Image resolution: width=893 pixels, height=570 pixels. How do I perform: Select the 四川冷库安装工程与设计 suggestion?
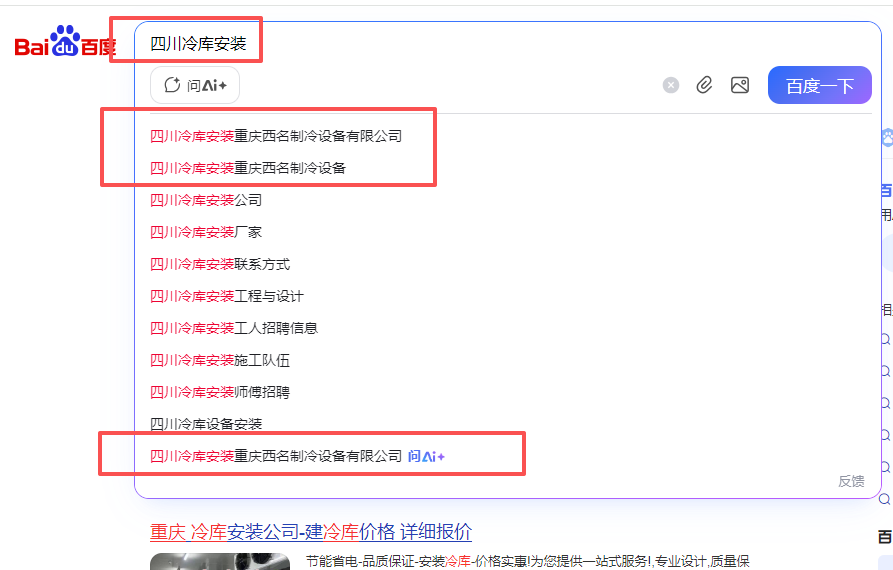pos(227,296)
